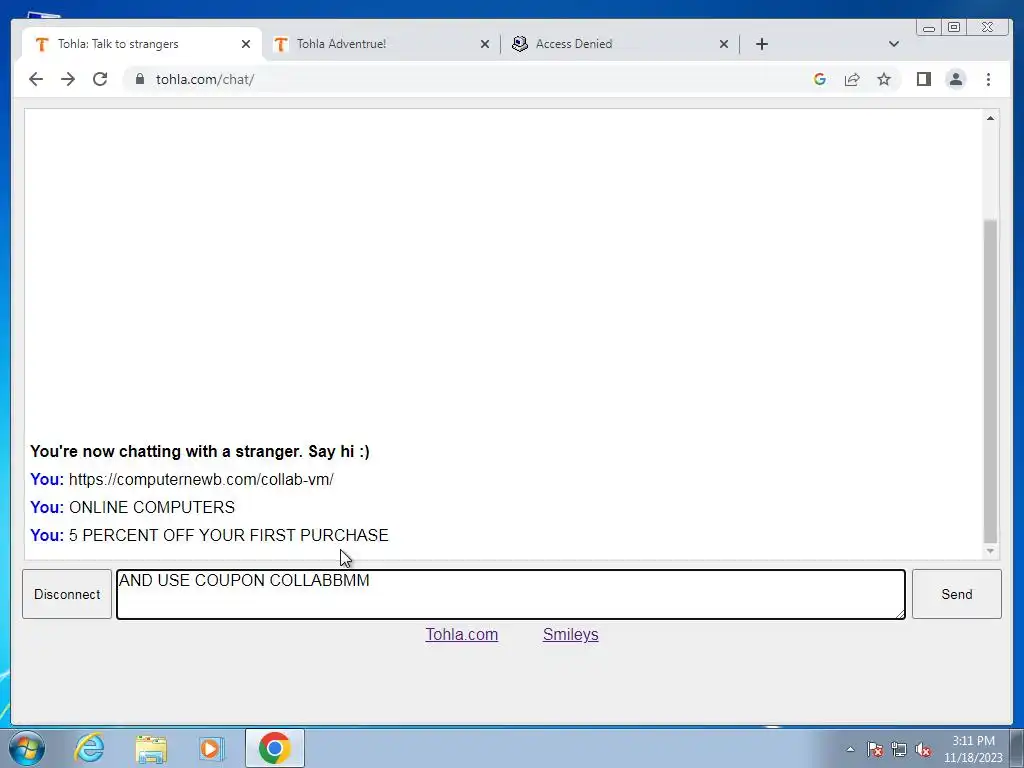Click the forward navigation arrow
Screen dimensions: 1024x768
[68, 79]
